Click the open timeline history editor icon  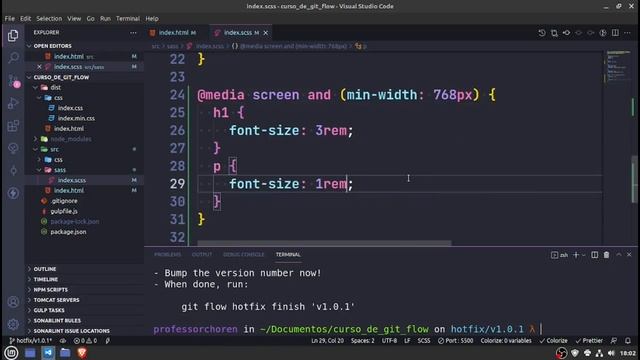[542, 33]
